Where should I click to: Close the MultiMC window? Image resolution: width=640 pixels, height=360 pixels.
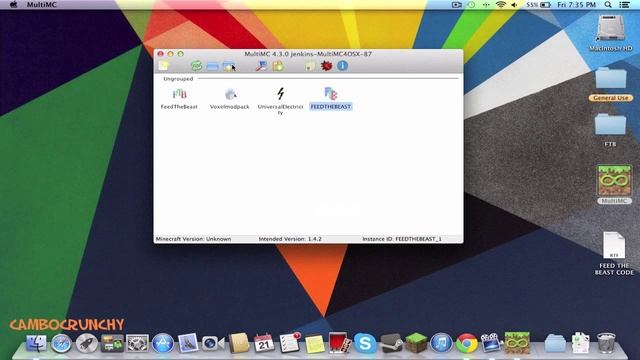coord(161,54)
